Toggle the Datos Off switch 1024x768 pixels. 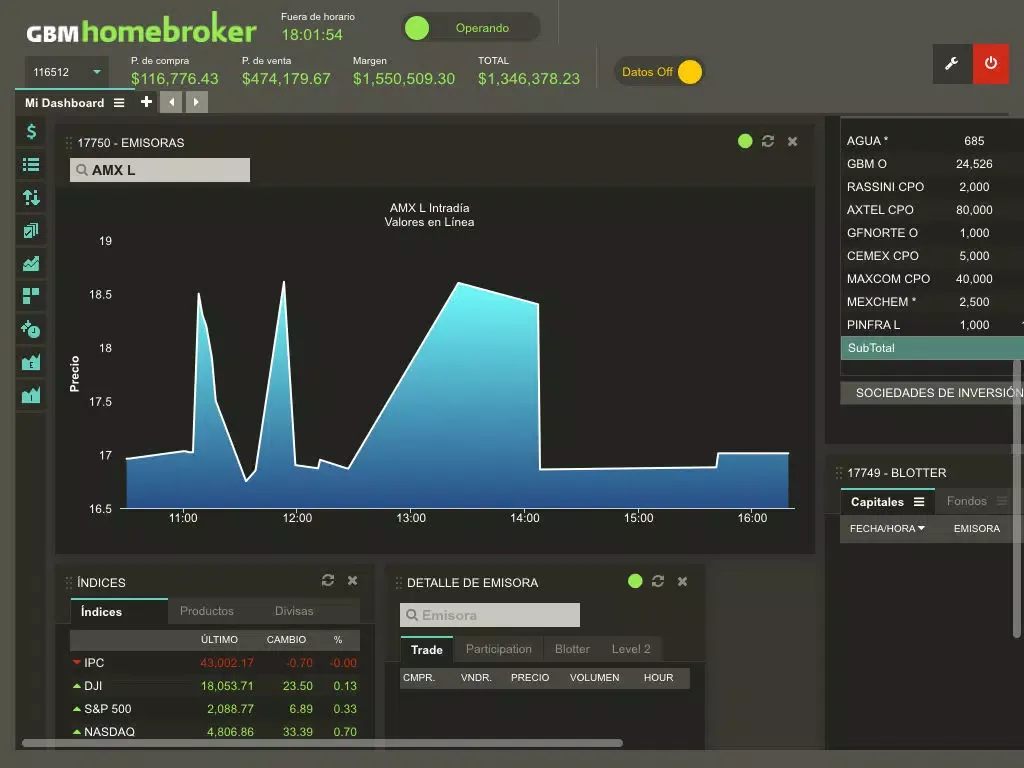[x=658, y=72]
